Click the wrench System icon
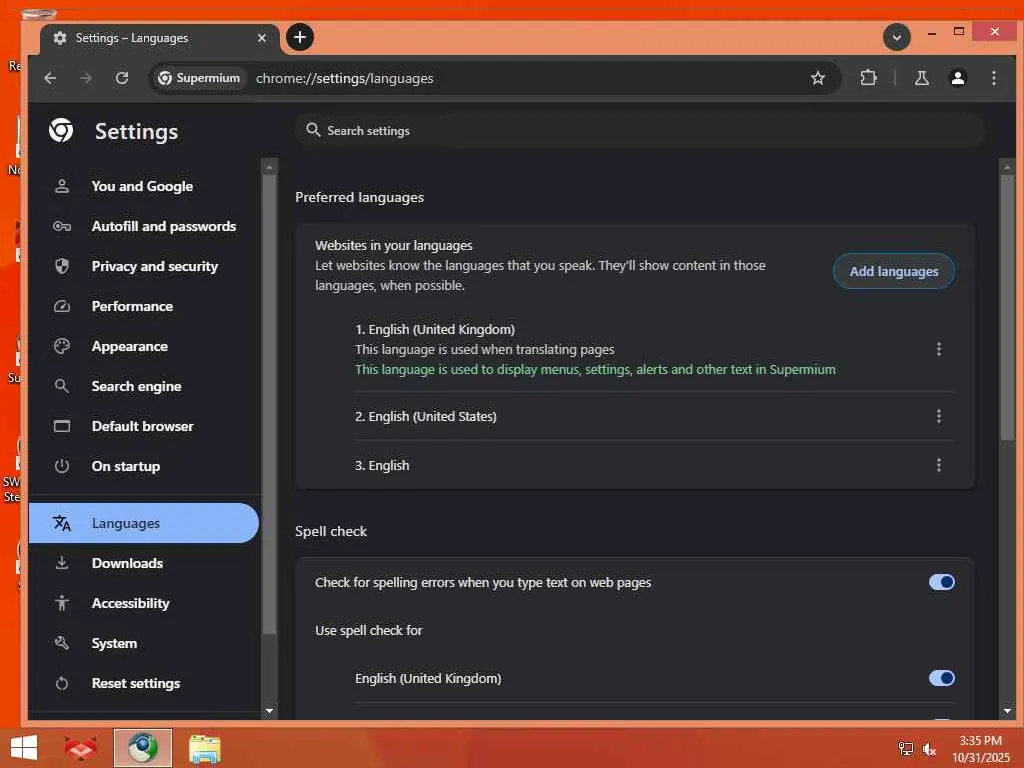The image size is (1024, 768). [62, 643]
